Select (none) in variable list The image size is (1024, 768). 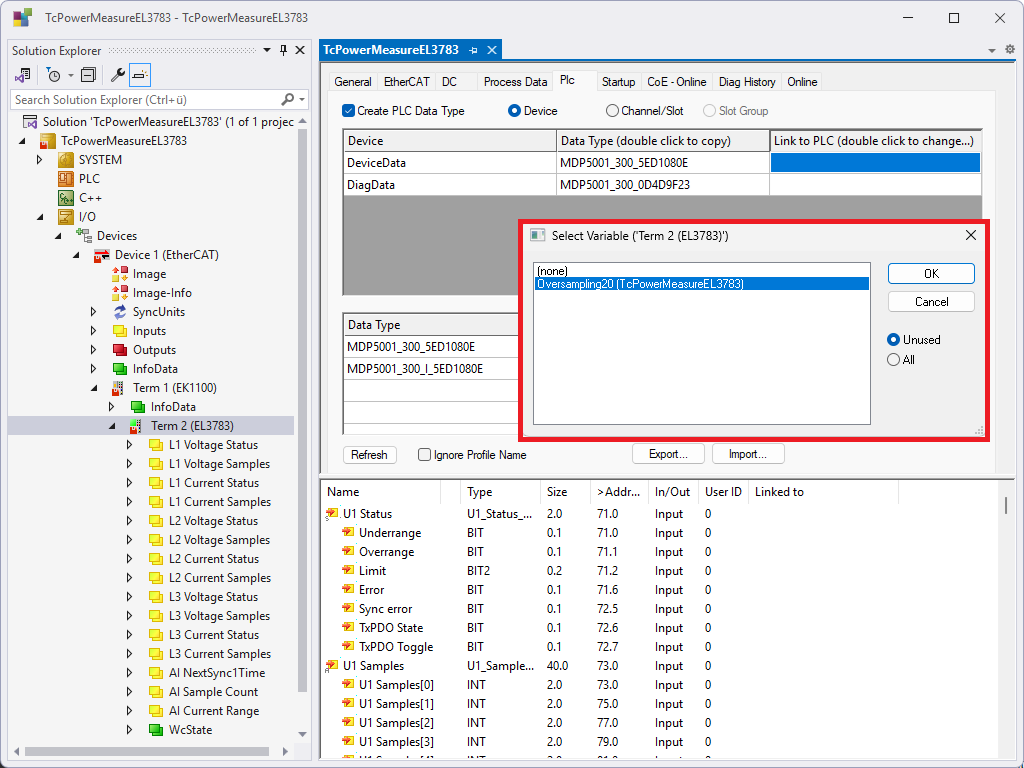coord(702,270)
